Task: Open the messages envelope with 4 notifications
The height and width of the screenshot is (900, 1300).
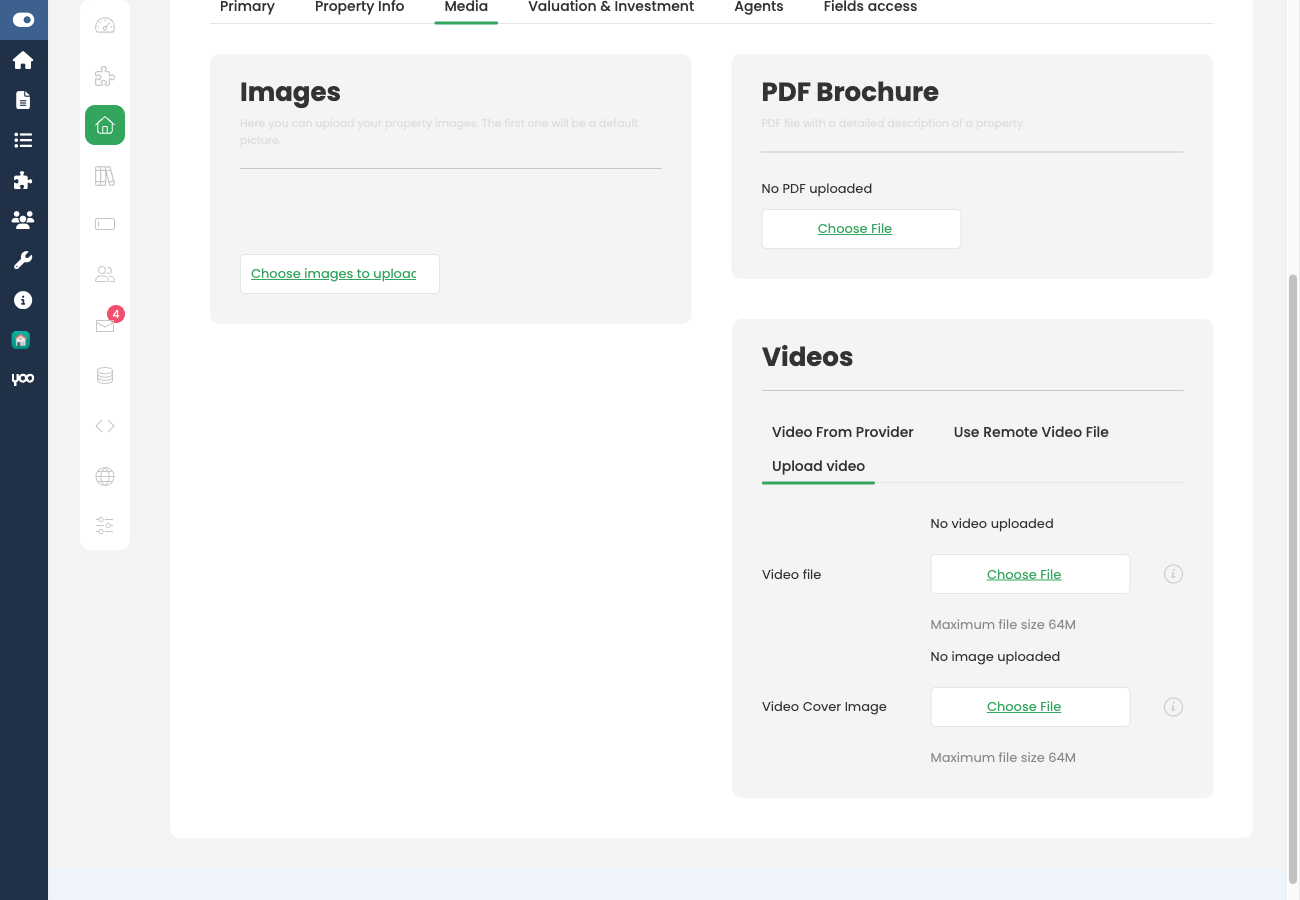Action: (x=104, y=325)
